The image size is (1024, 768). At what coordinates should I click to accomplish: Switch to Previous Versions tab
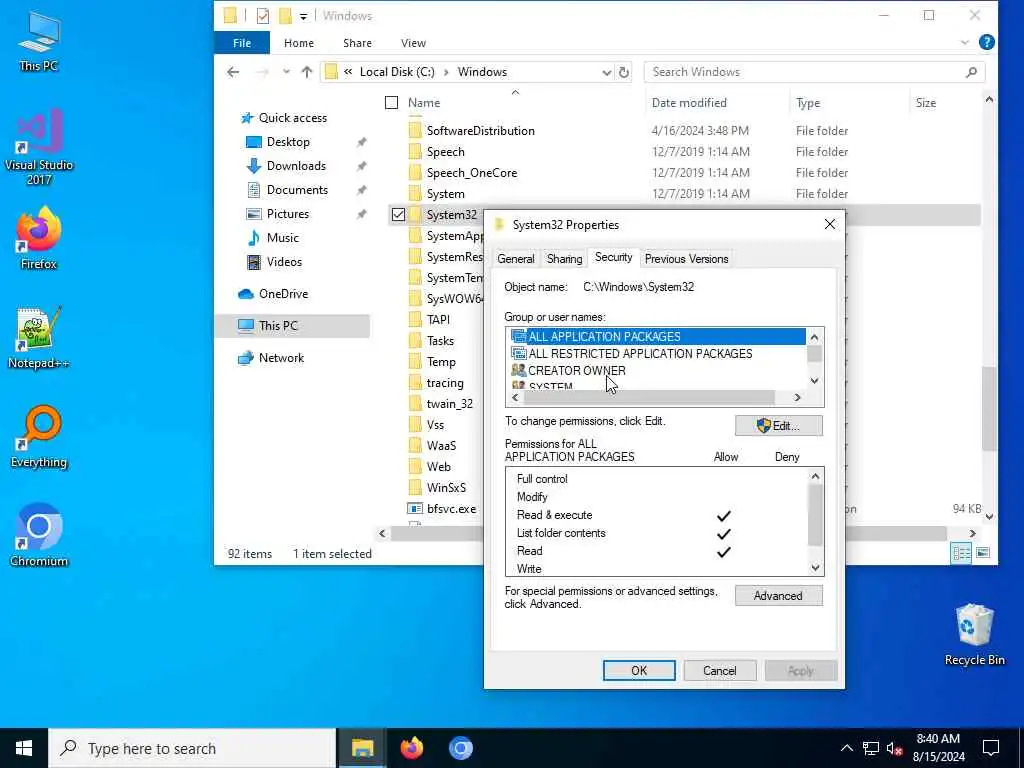coord(686,259)
